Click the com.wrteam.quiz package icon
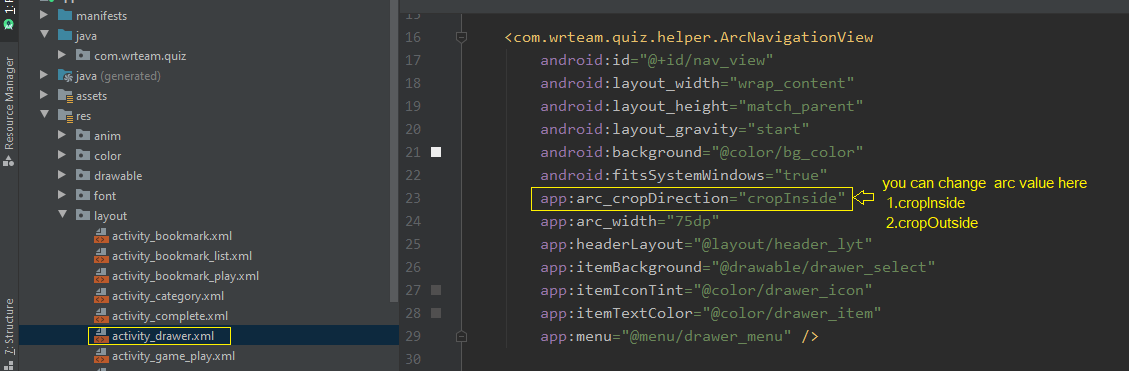 pyautogui.click(x=83, y=55)
